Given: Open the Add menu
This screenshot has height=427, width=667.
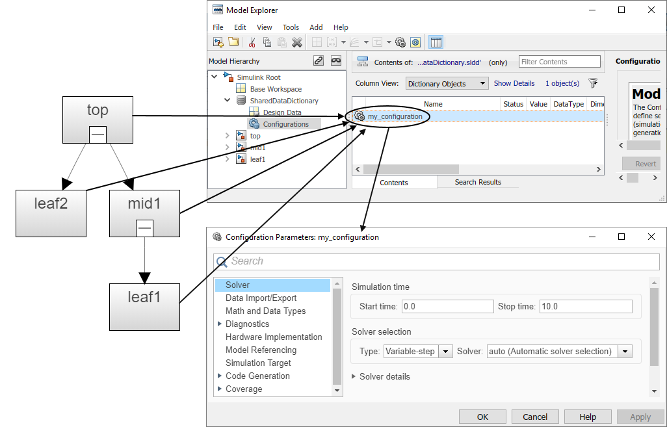Looking at the screenshot, I should coord(316,27).
